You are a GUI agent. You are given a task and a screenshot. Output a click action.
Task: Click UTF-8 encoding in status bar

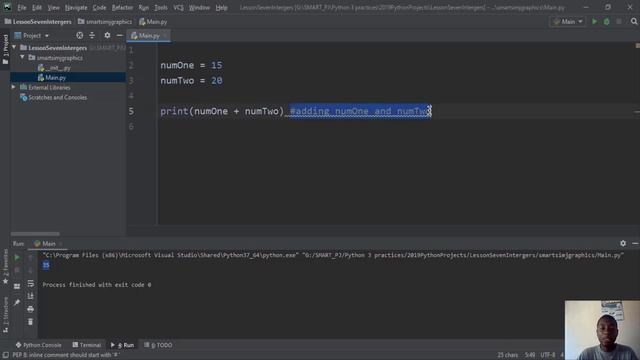(x=548, y=355)
